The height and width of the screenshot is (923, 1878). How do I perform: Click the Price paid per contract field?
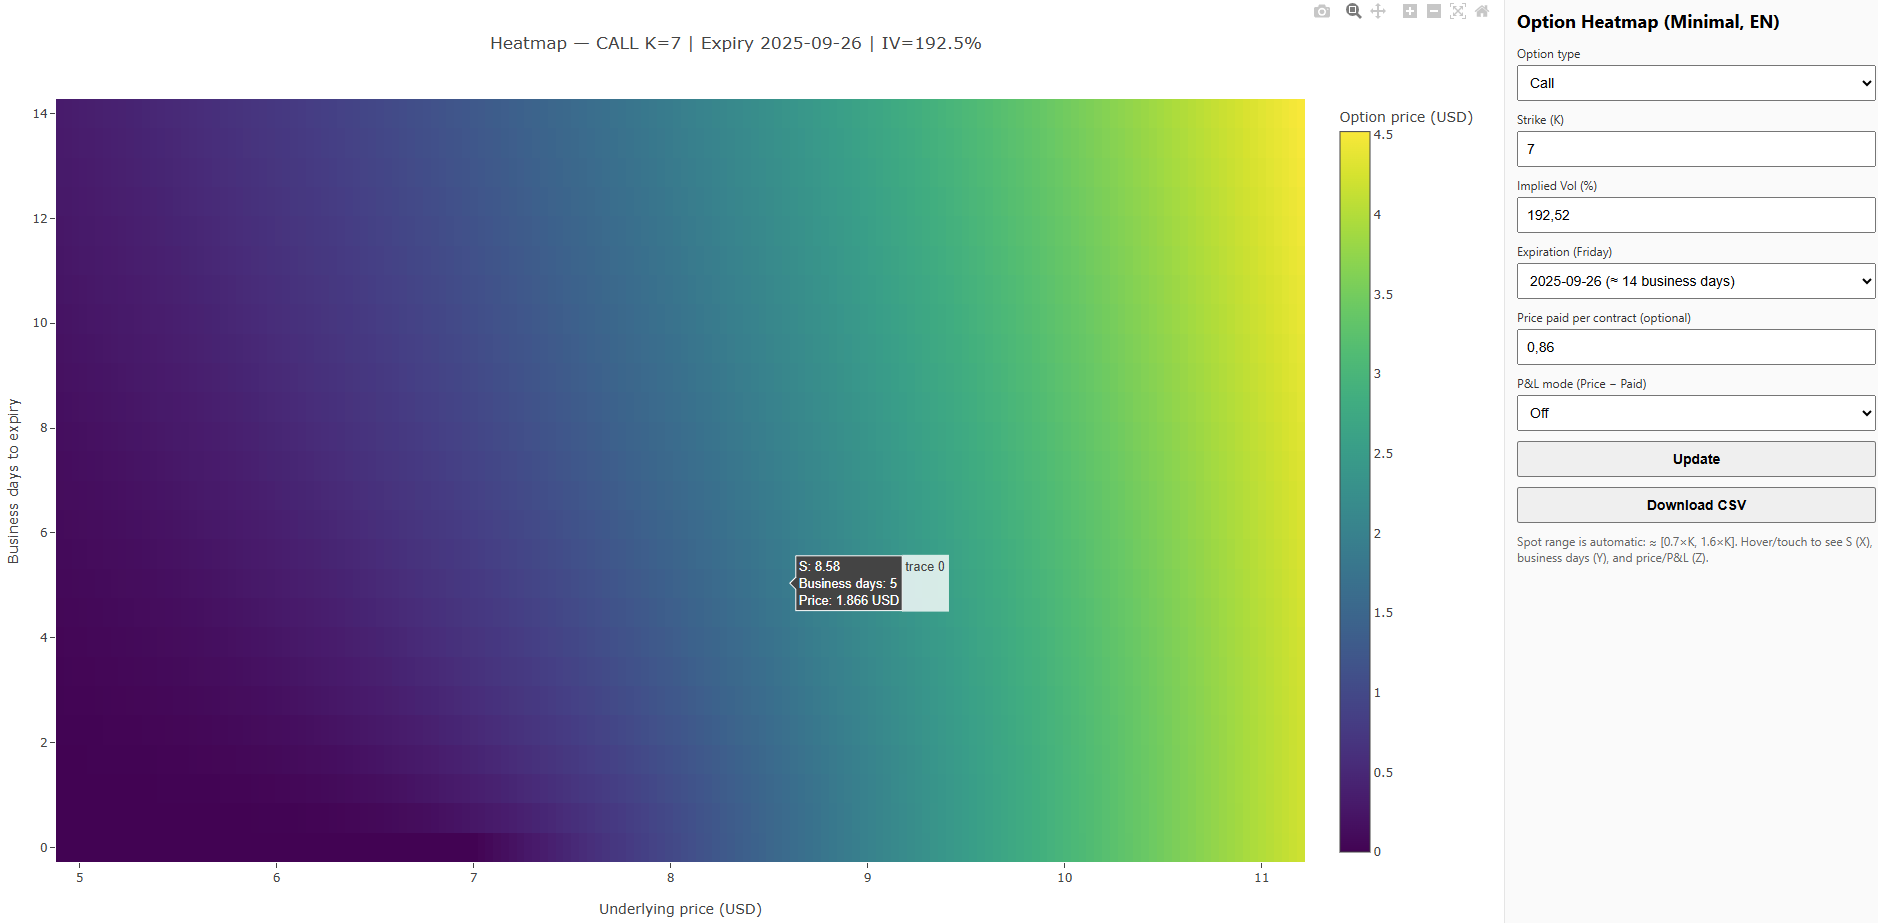pos(1696,347)
